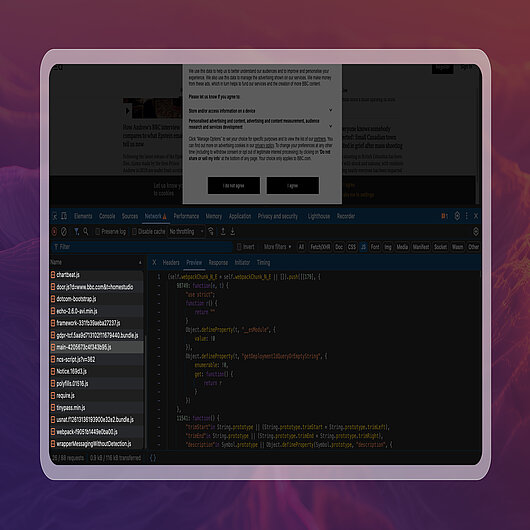Open the Performance panel tab
This screenshot has height=530, width=530.
[x=186, y=216]
